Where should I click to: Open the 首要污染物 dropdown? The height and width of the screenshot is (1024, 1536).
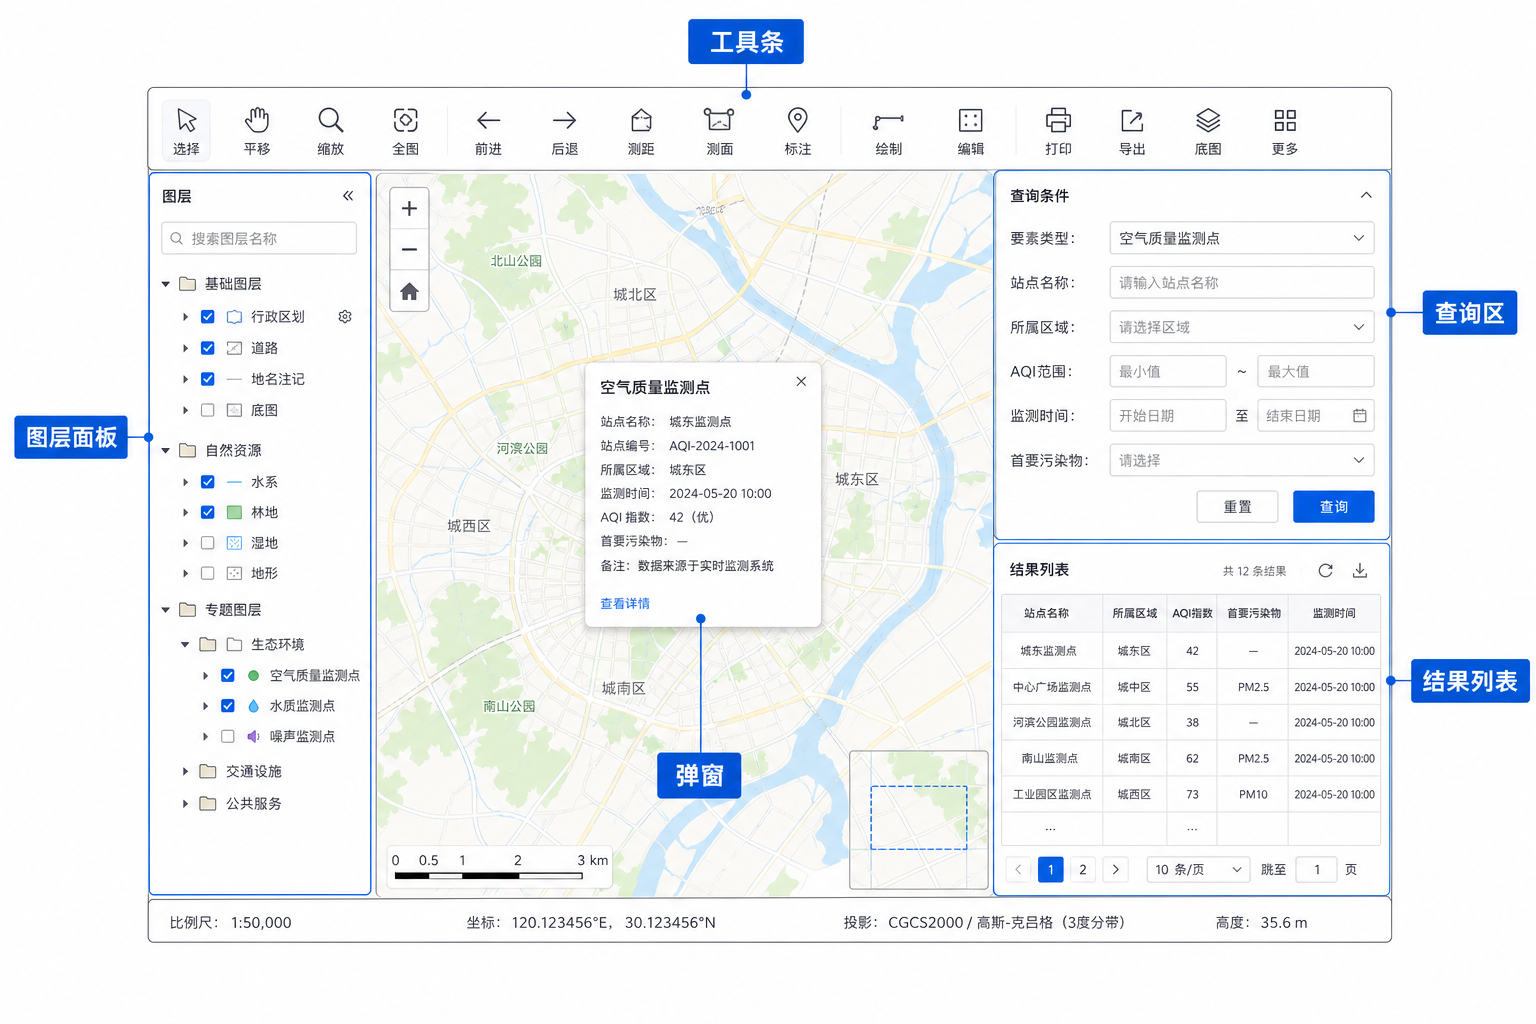[x=1242, y=460]
